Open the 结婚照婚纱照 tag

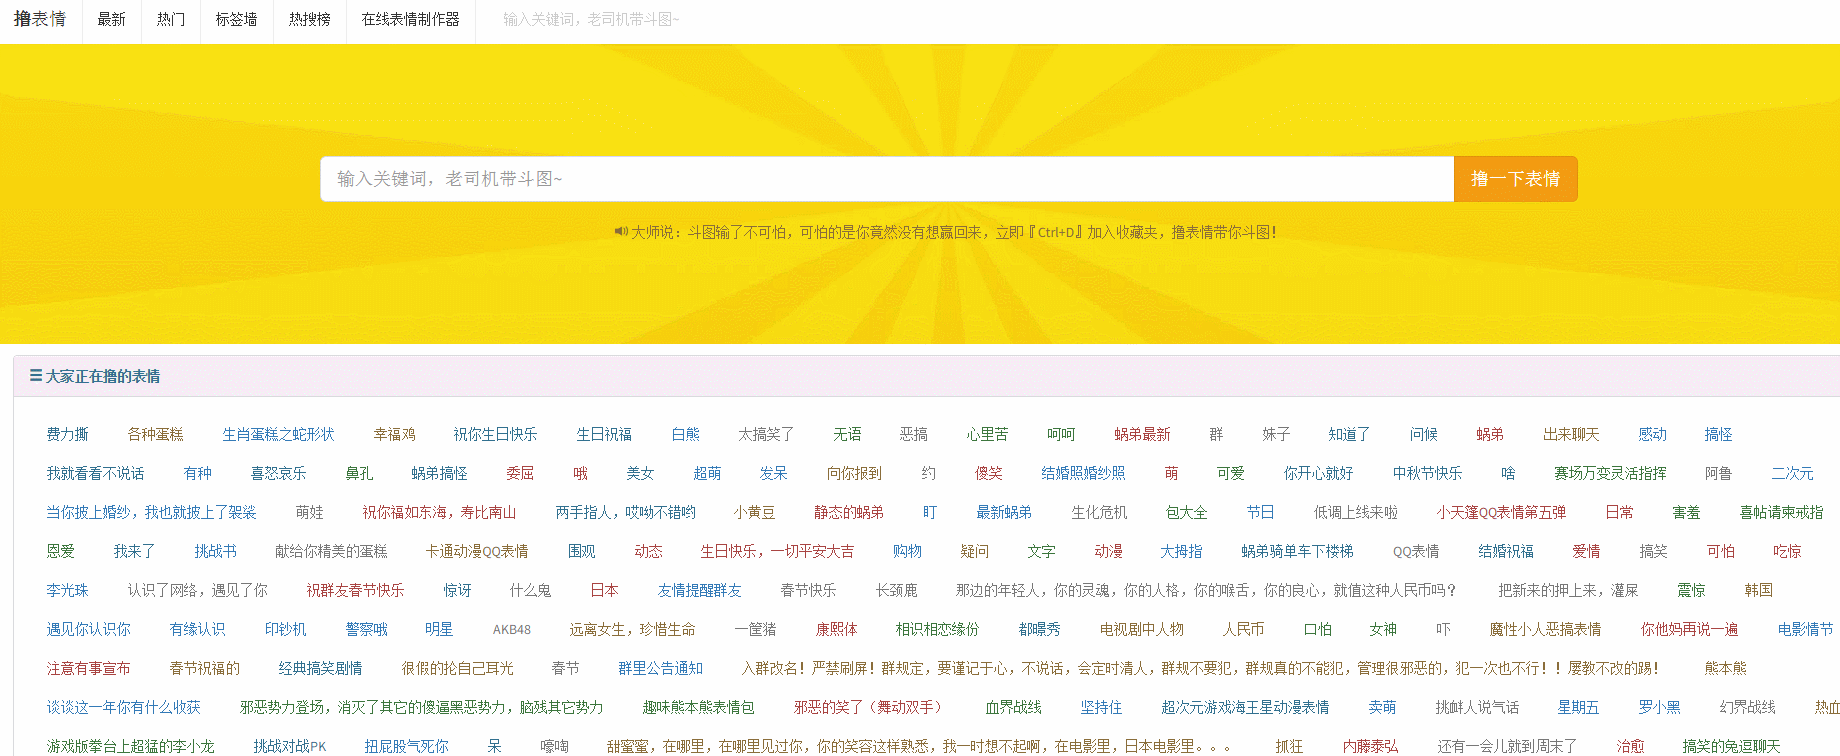coord(1083,473)
